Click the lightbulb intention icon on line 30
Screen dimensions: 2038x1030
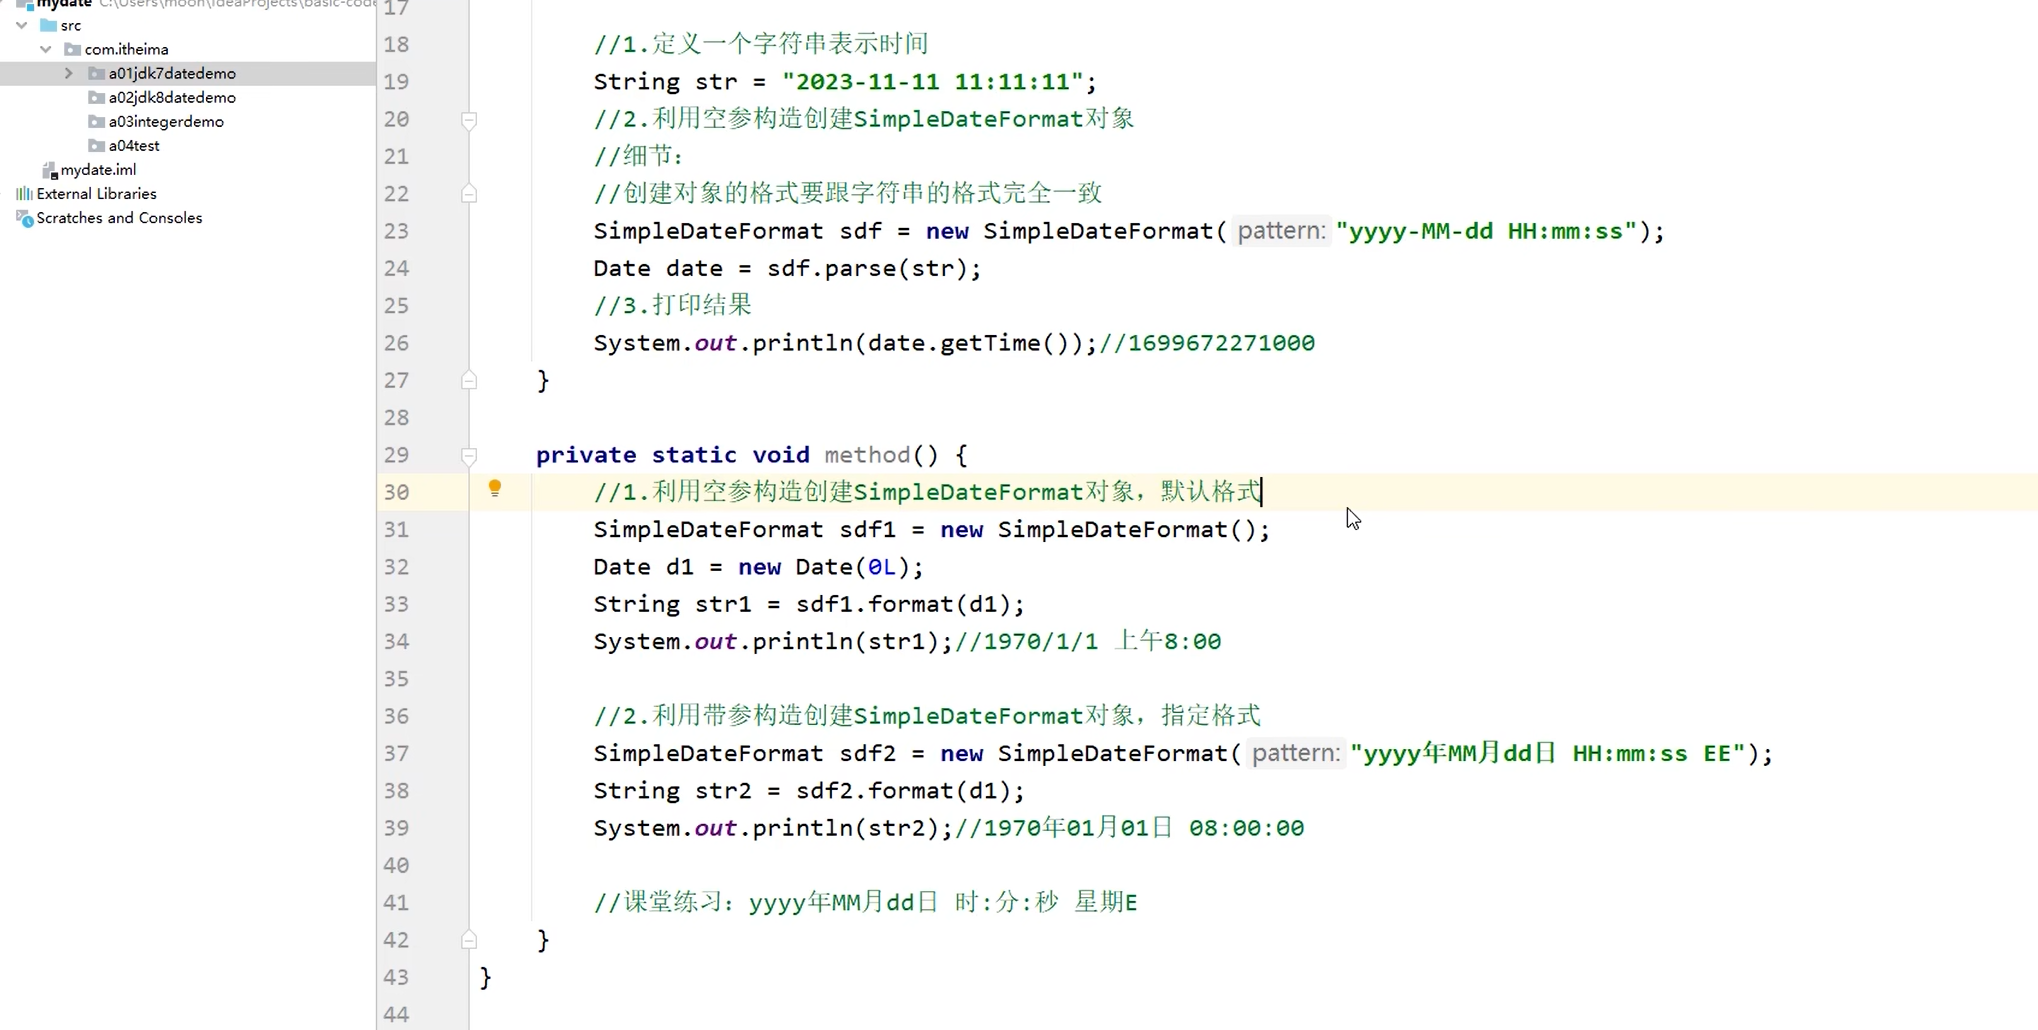click(x=494, y=490)
